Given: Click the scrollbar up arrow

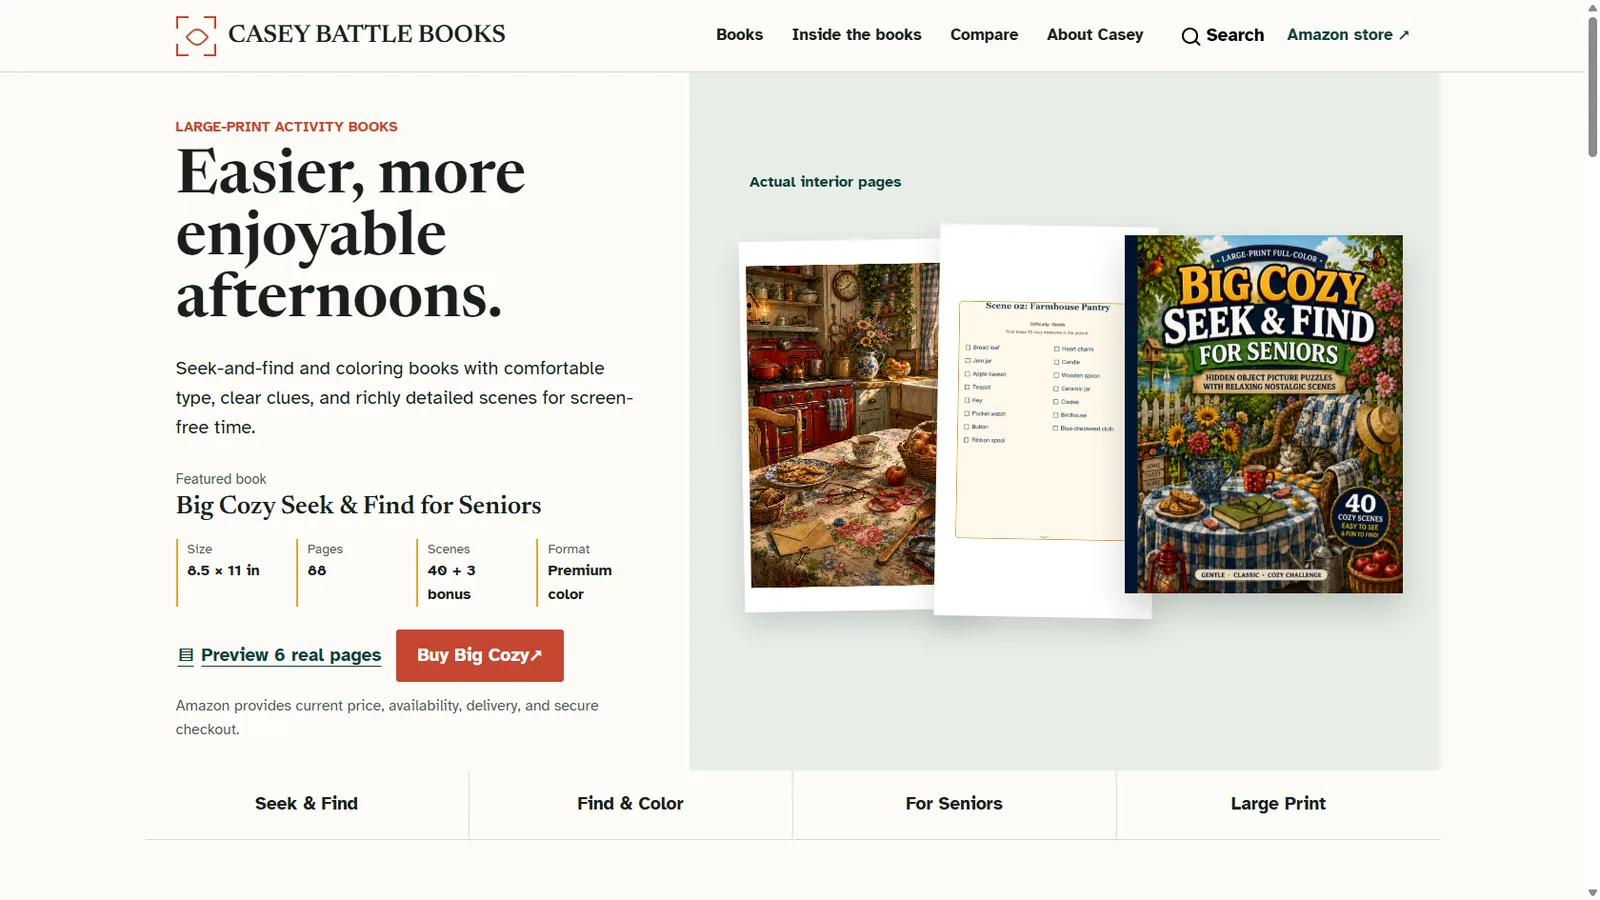Looking at the screenshot, I should coord(1592,8).
